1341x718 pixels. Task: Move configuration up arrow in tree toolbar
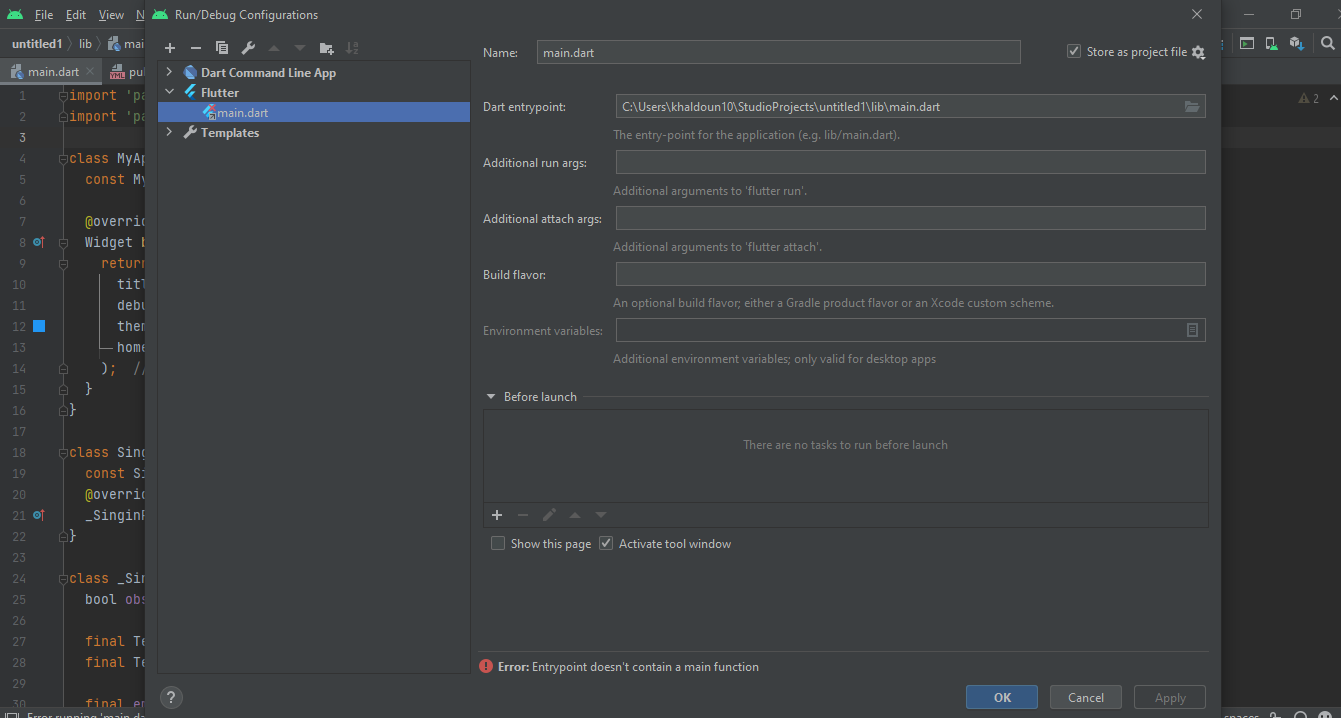(274, 48)
